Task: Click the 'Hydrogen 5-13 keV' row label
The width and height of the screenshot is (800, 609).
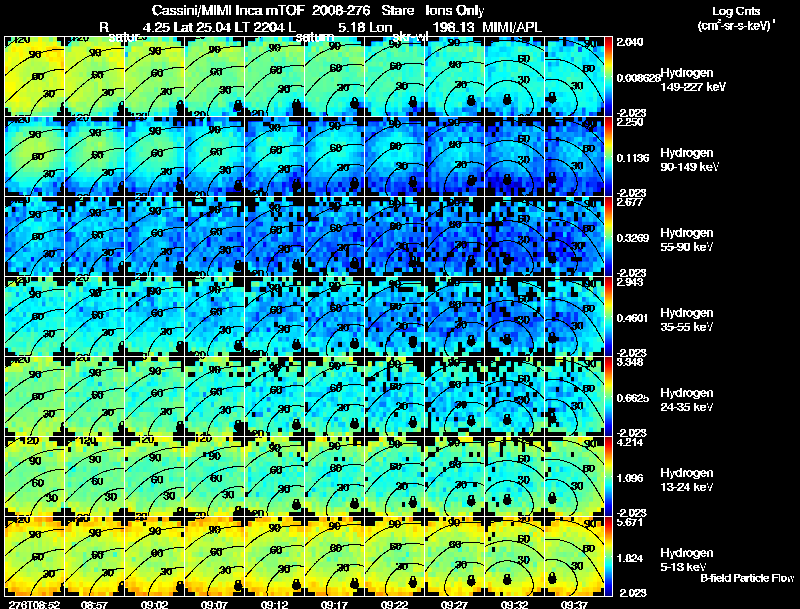Action: pyautogui.click(x=687, y=560)
